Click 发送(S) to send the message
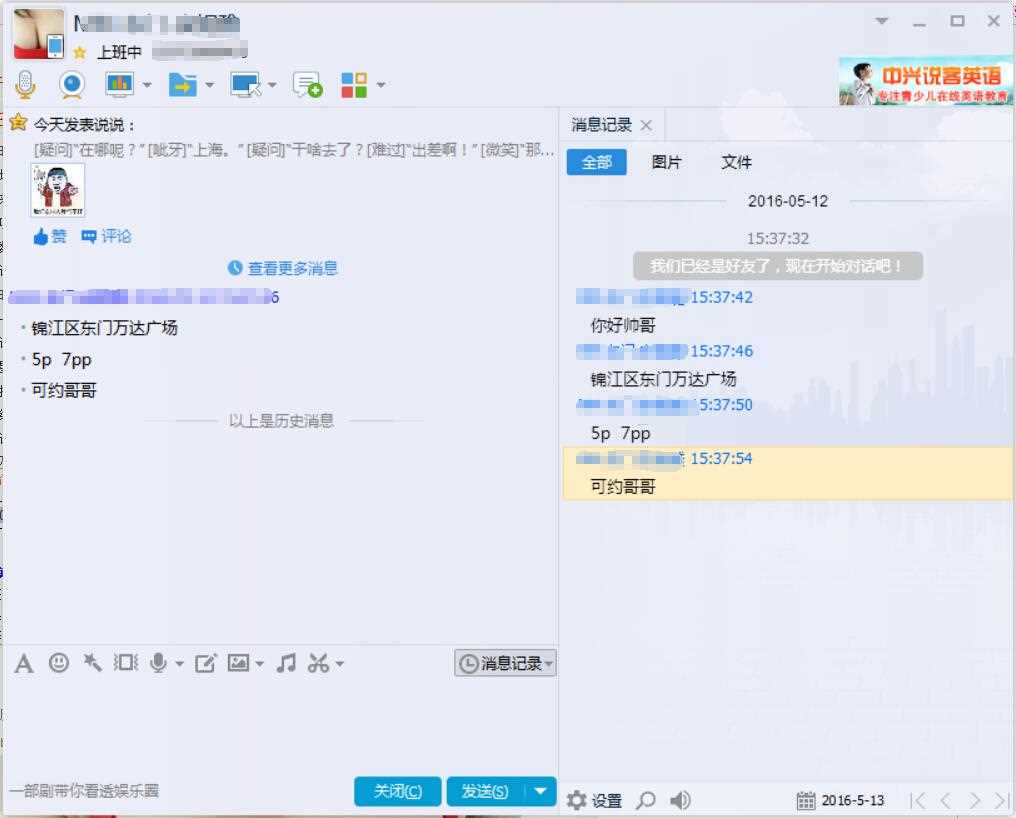Viewport: 1016px width, 818px height. pyautogui.click(x=485, y=791)
